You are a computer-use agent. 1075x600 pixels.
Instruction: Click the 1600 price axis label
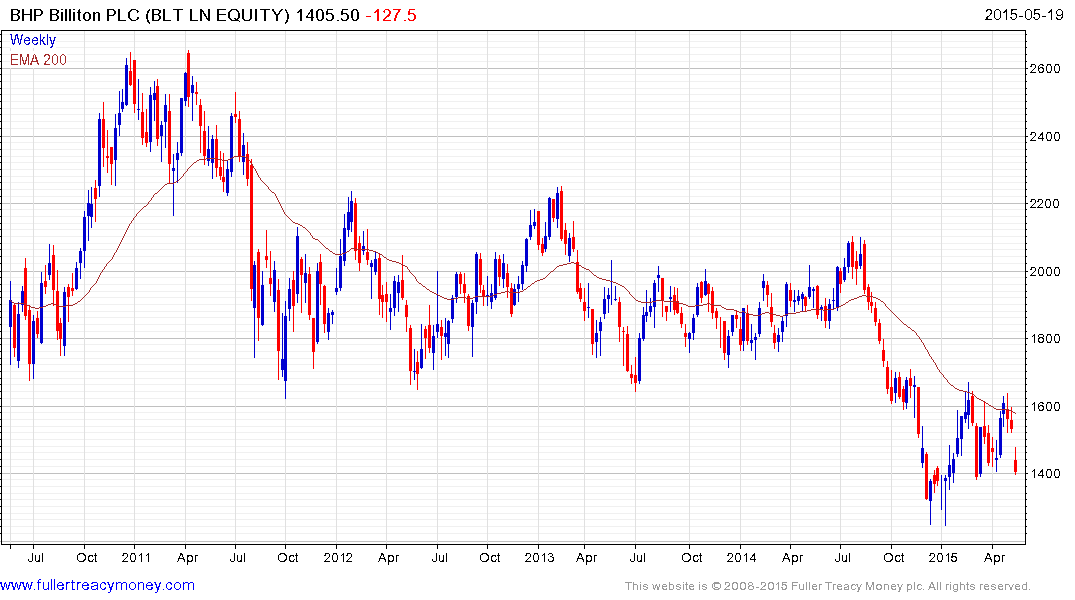(x=1046, y=407)
